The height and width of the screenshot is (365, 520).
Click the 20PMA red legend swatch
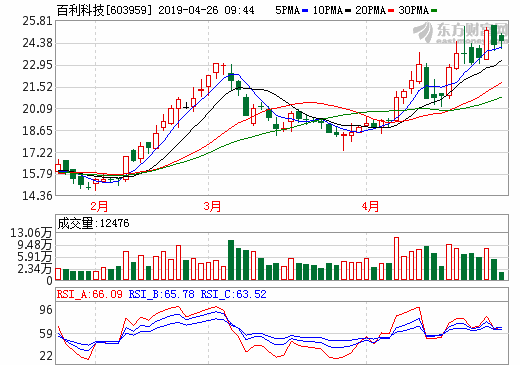(391, 11)
